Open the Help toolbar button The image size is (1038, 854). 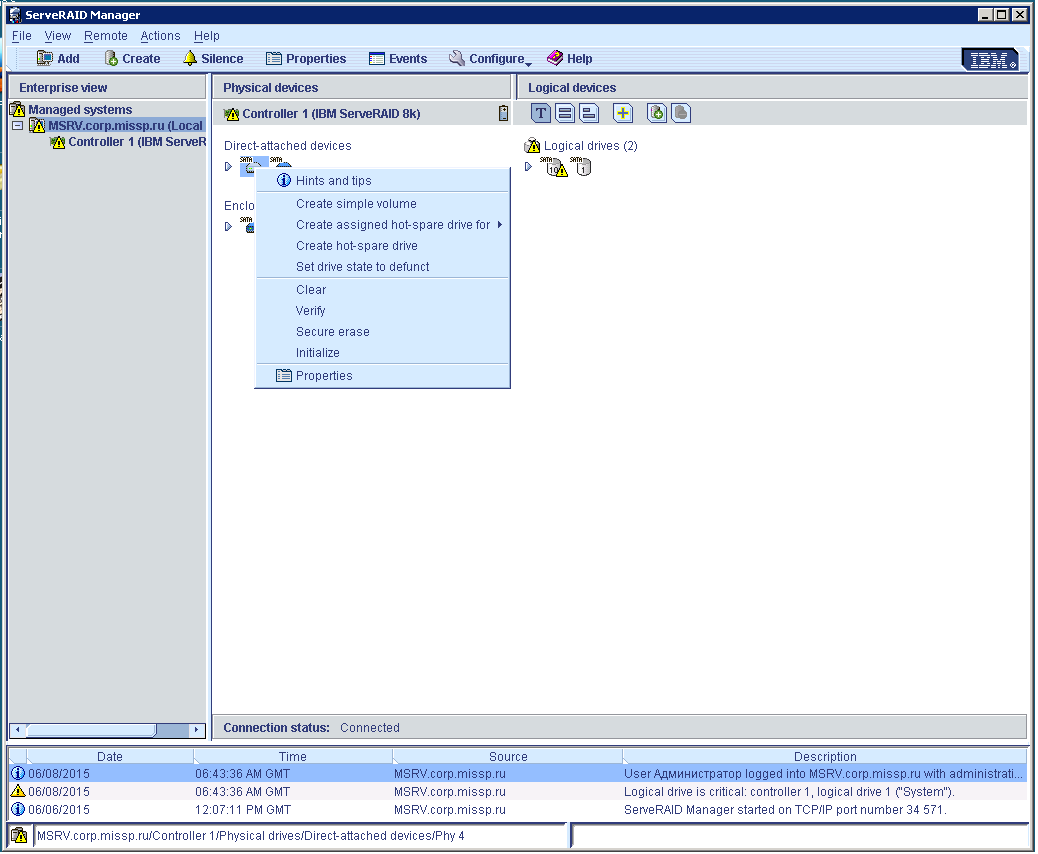(569, 59)
